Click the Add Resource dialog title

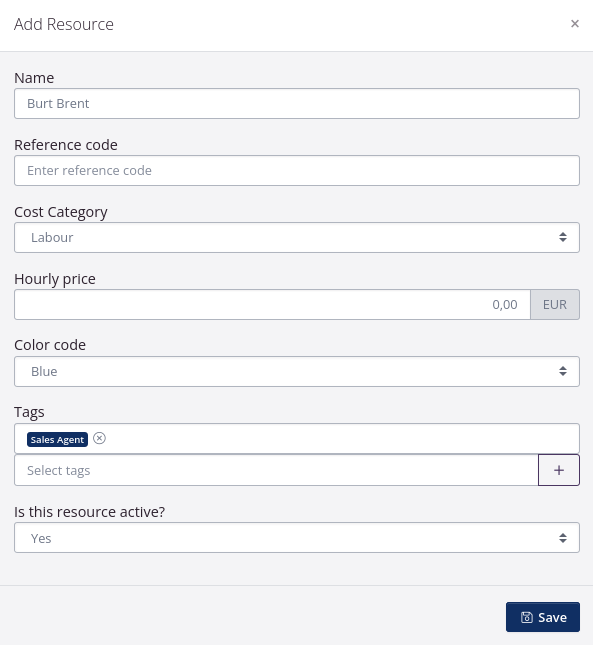coord(64,24)
